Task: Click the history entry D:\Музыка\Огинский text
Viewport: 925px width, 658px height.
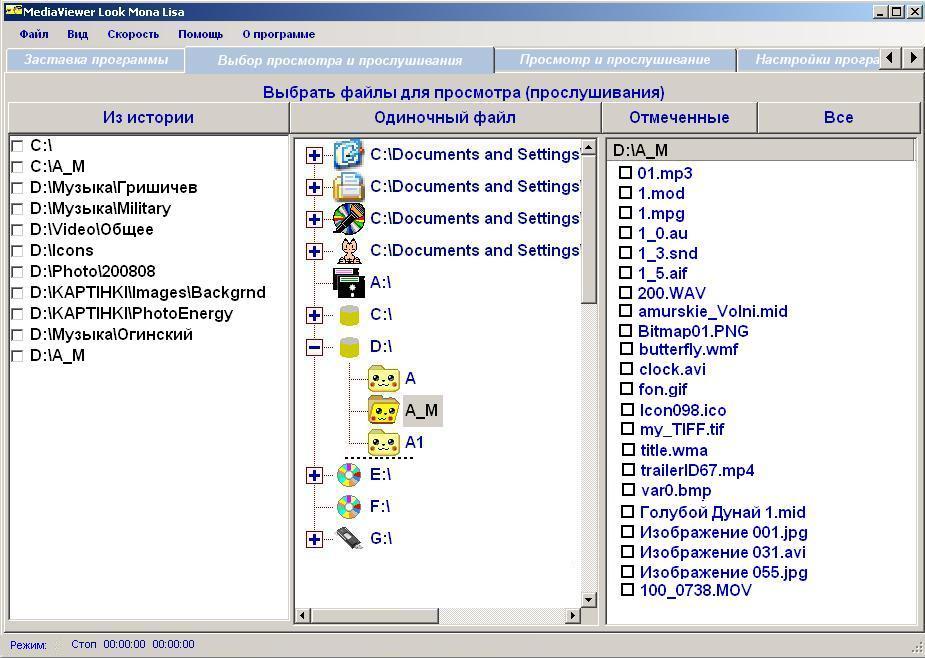Action: pos(111,335)
